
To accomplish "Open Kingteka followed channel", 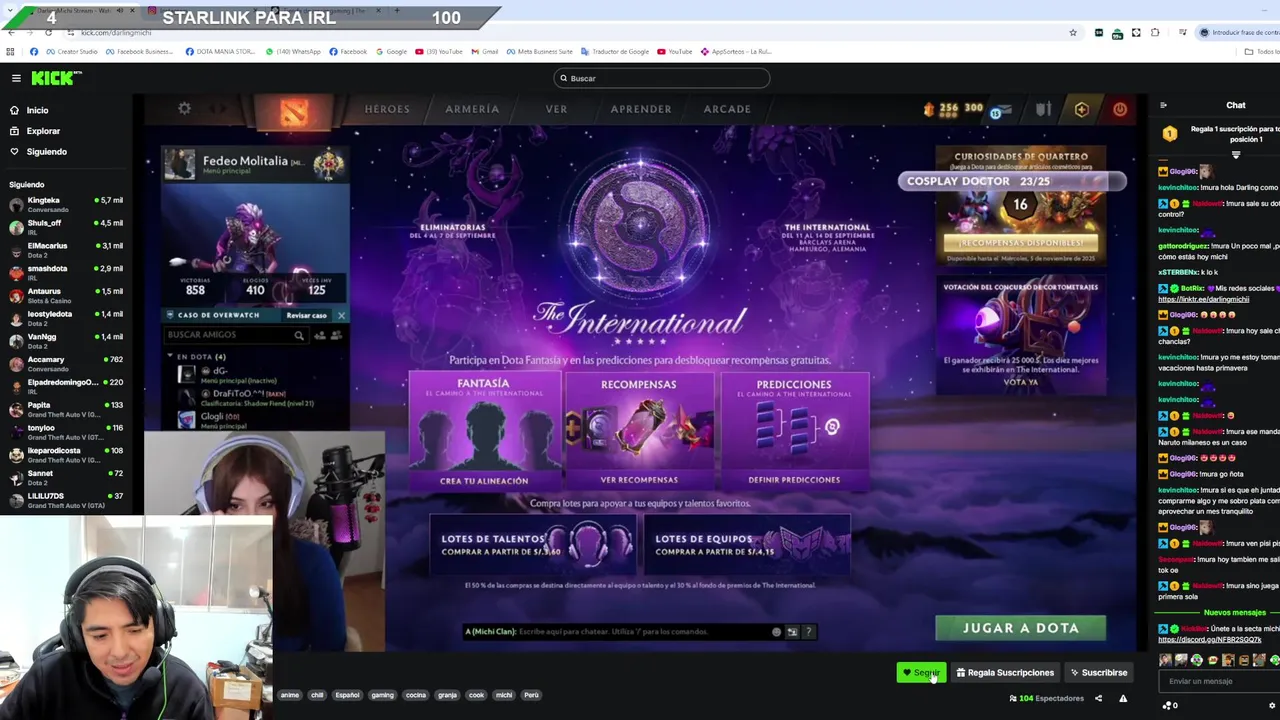I will click(66, 204).
